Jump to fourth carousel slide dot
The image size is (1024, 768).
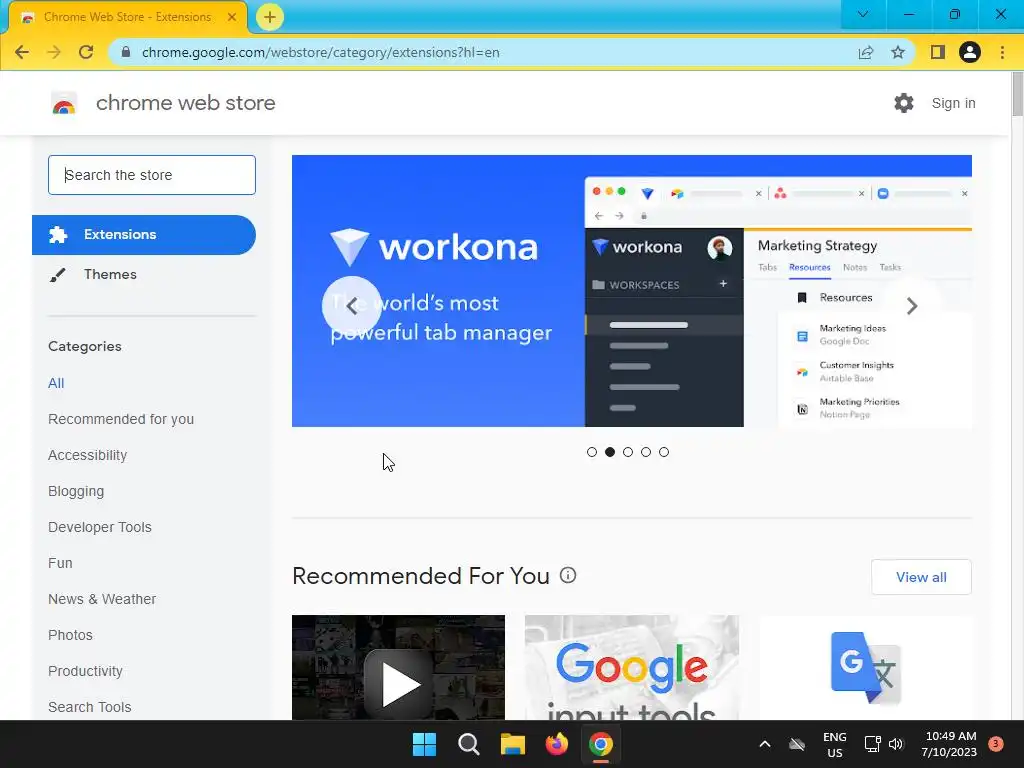coord(646,452)
